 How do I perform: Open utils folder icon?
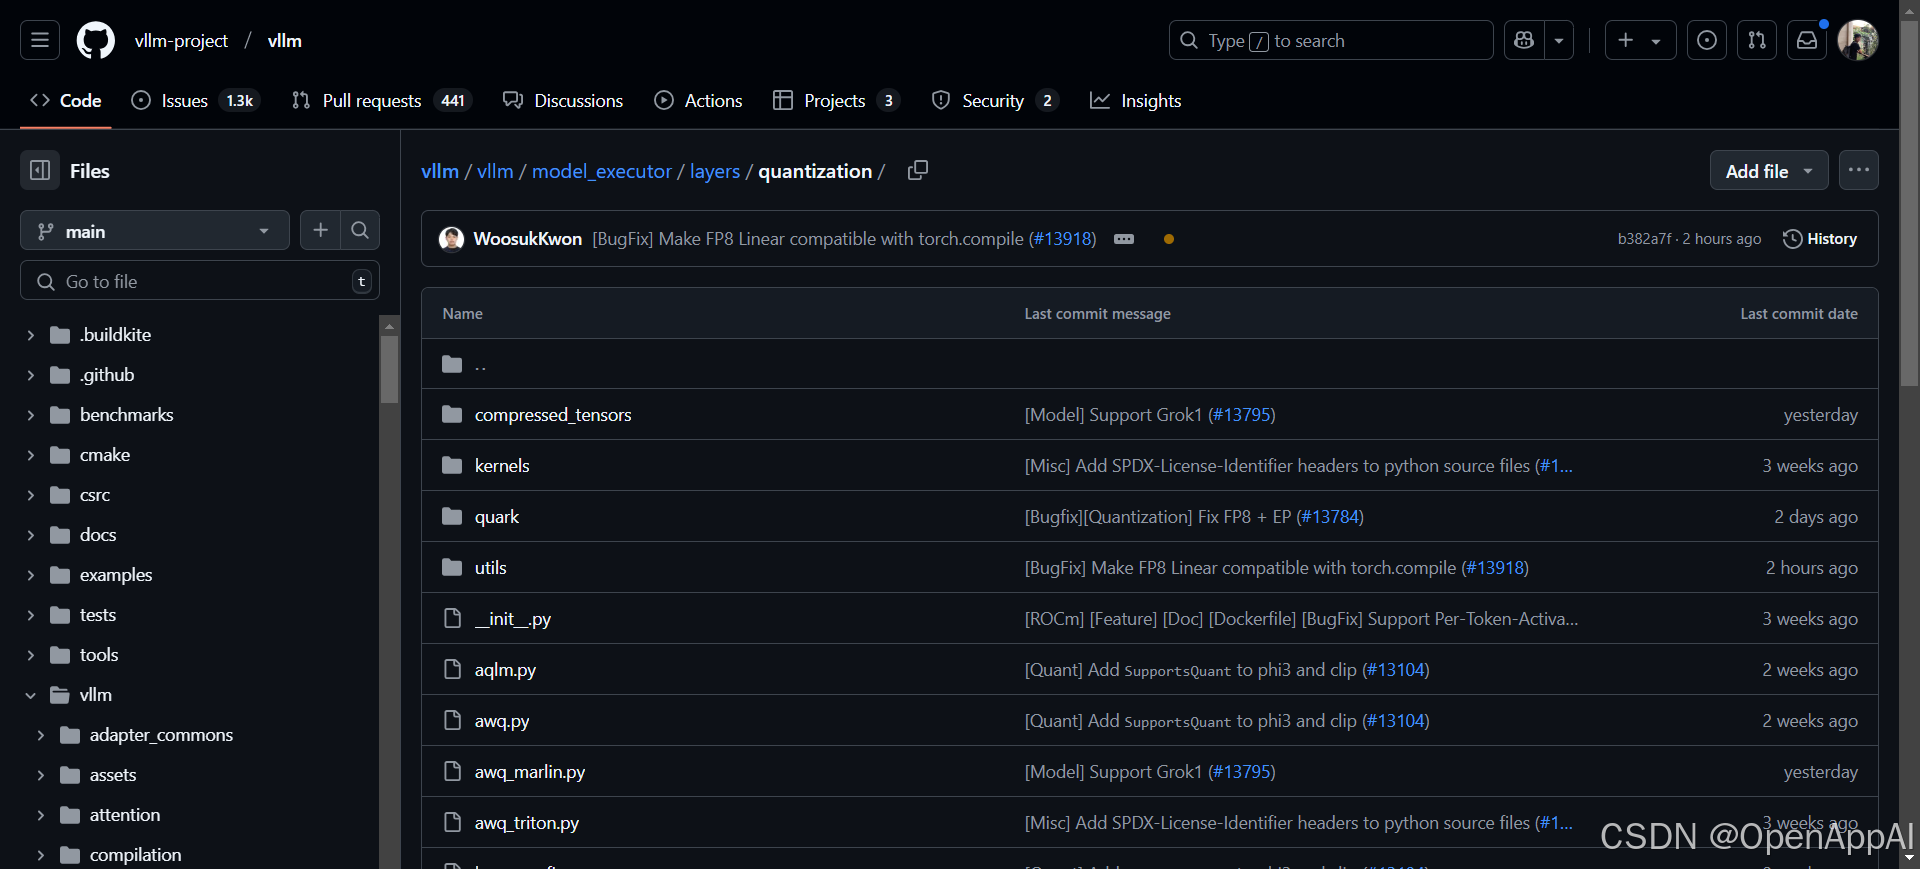(452, 567)
